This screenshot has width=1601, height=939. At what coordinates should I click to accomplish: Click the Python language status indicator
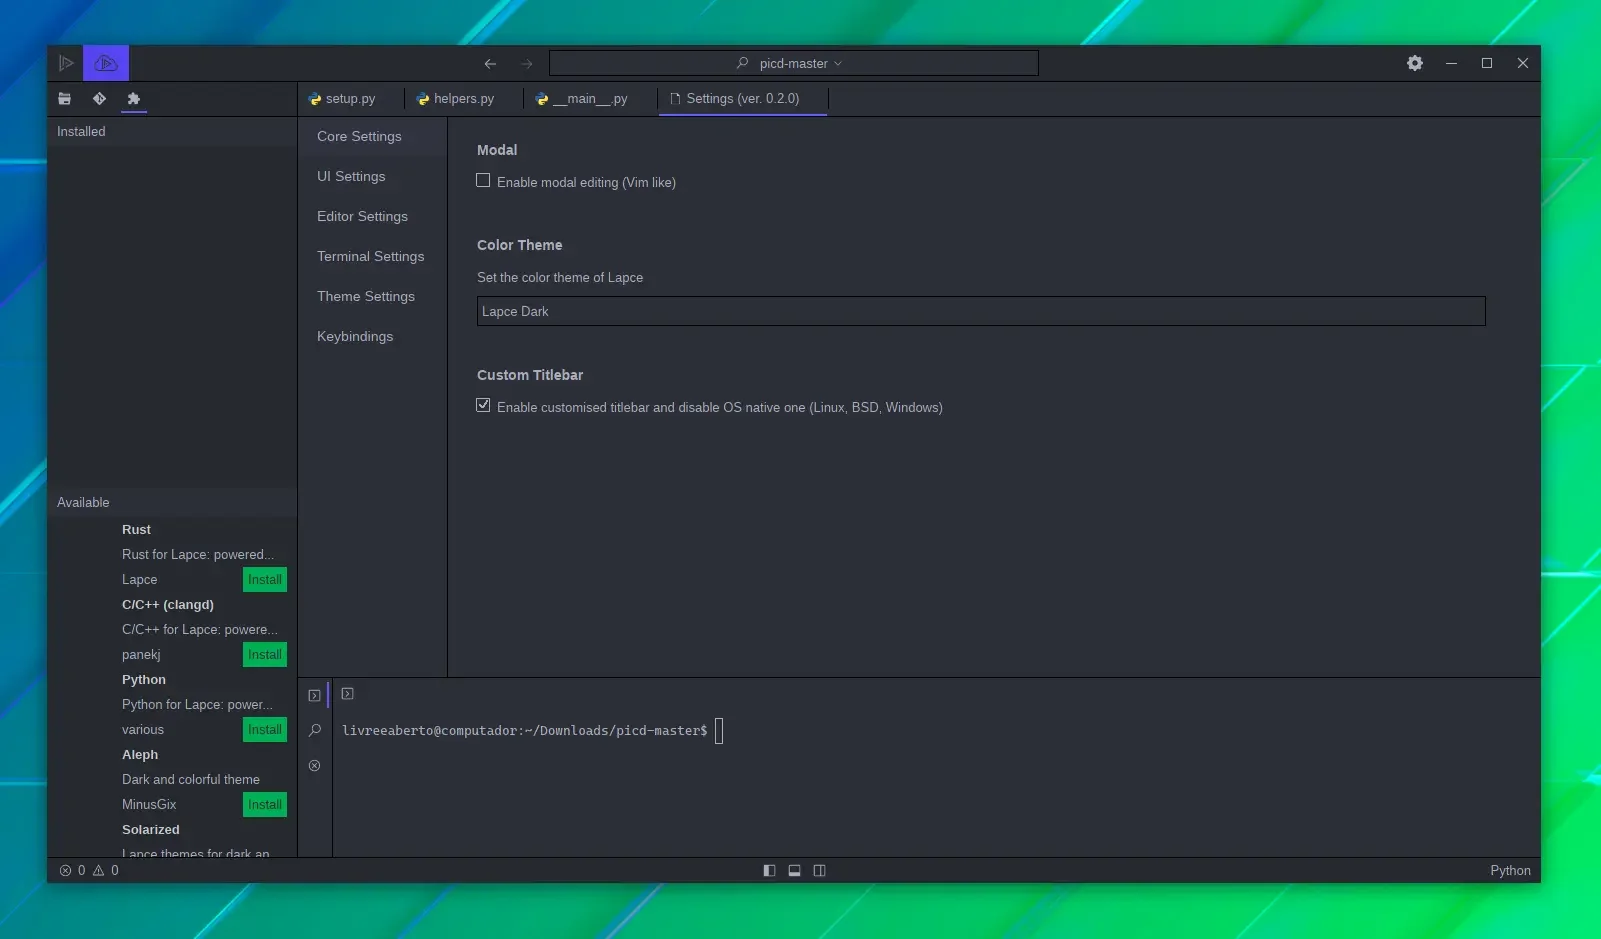tap(1510, 871)
